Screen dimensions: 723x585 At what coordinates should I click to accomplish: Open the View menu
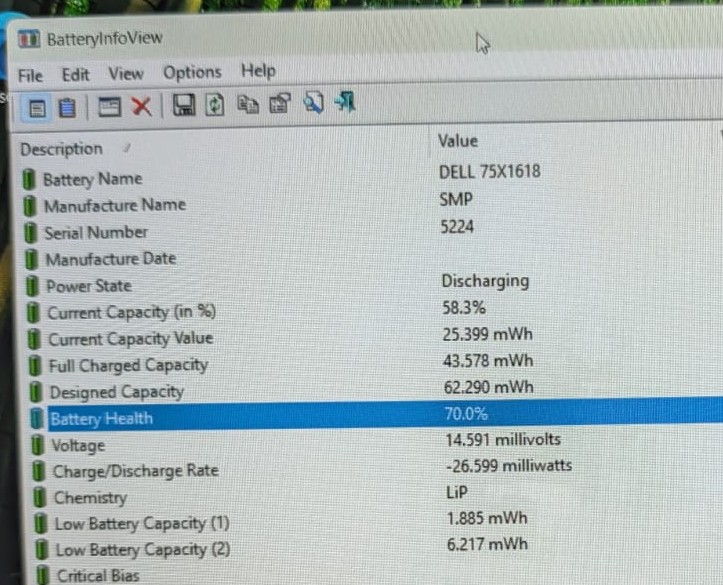pyautogui.click(x=126, y=73)
